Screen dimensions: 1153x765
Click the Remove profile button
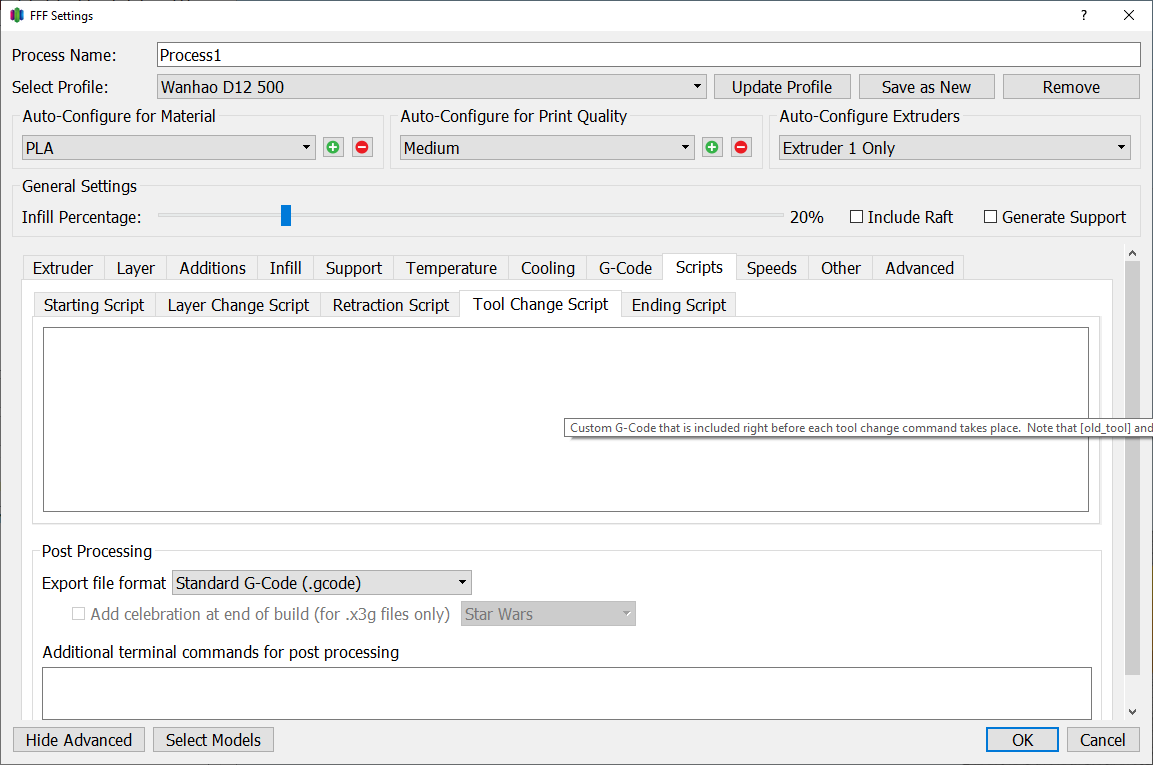click(1071, 87)
